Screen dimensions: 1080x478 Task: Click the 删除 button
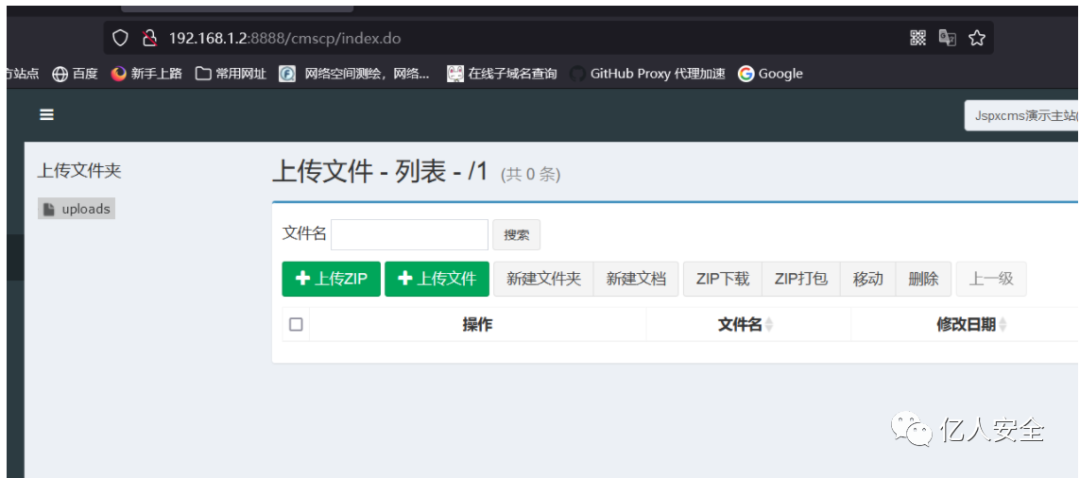click(924, 279)
